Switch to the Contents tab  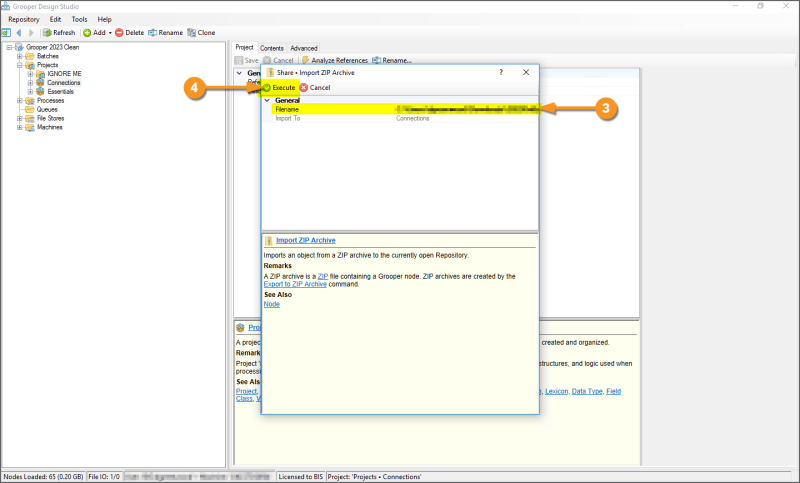pos(272,48)
